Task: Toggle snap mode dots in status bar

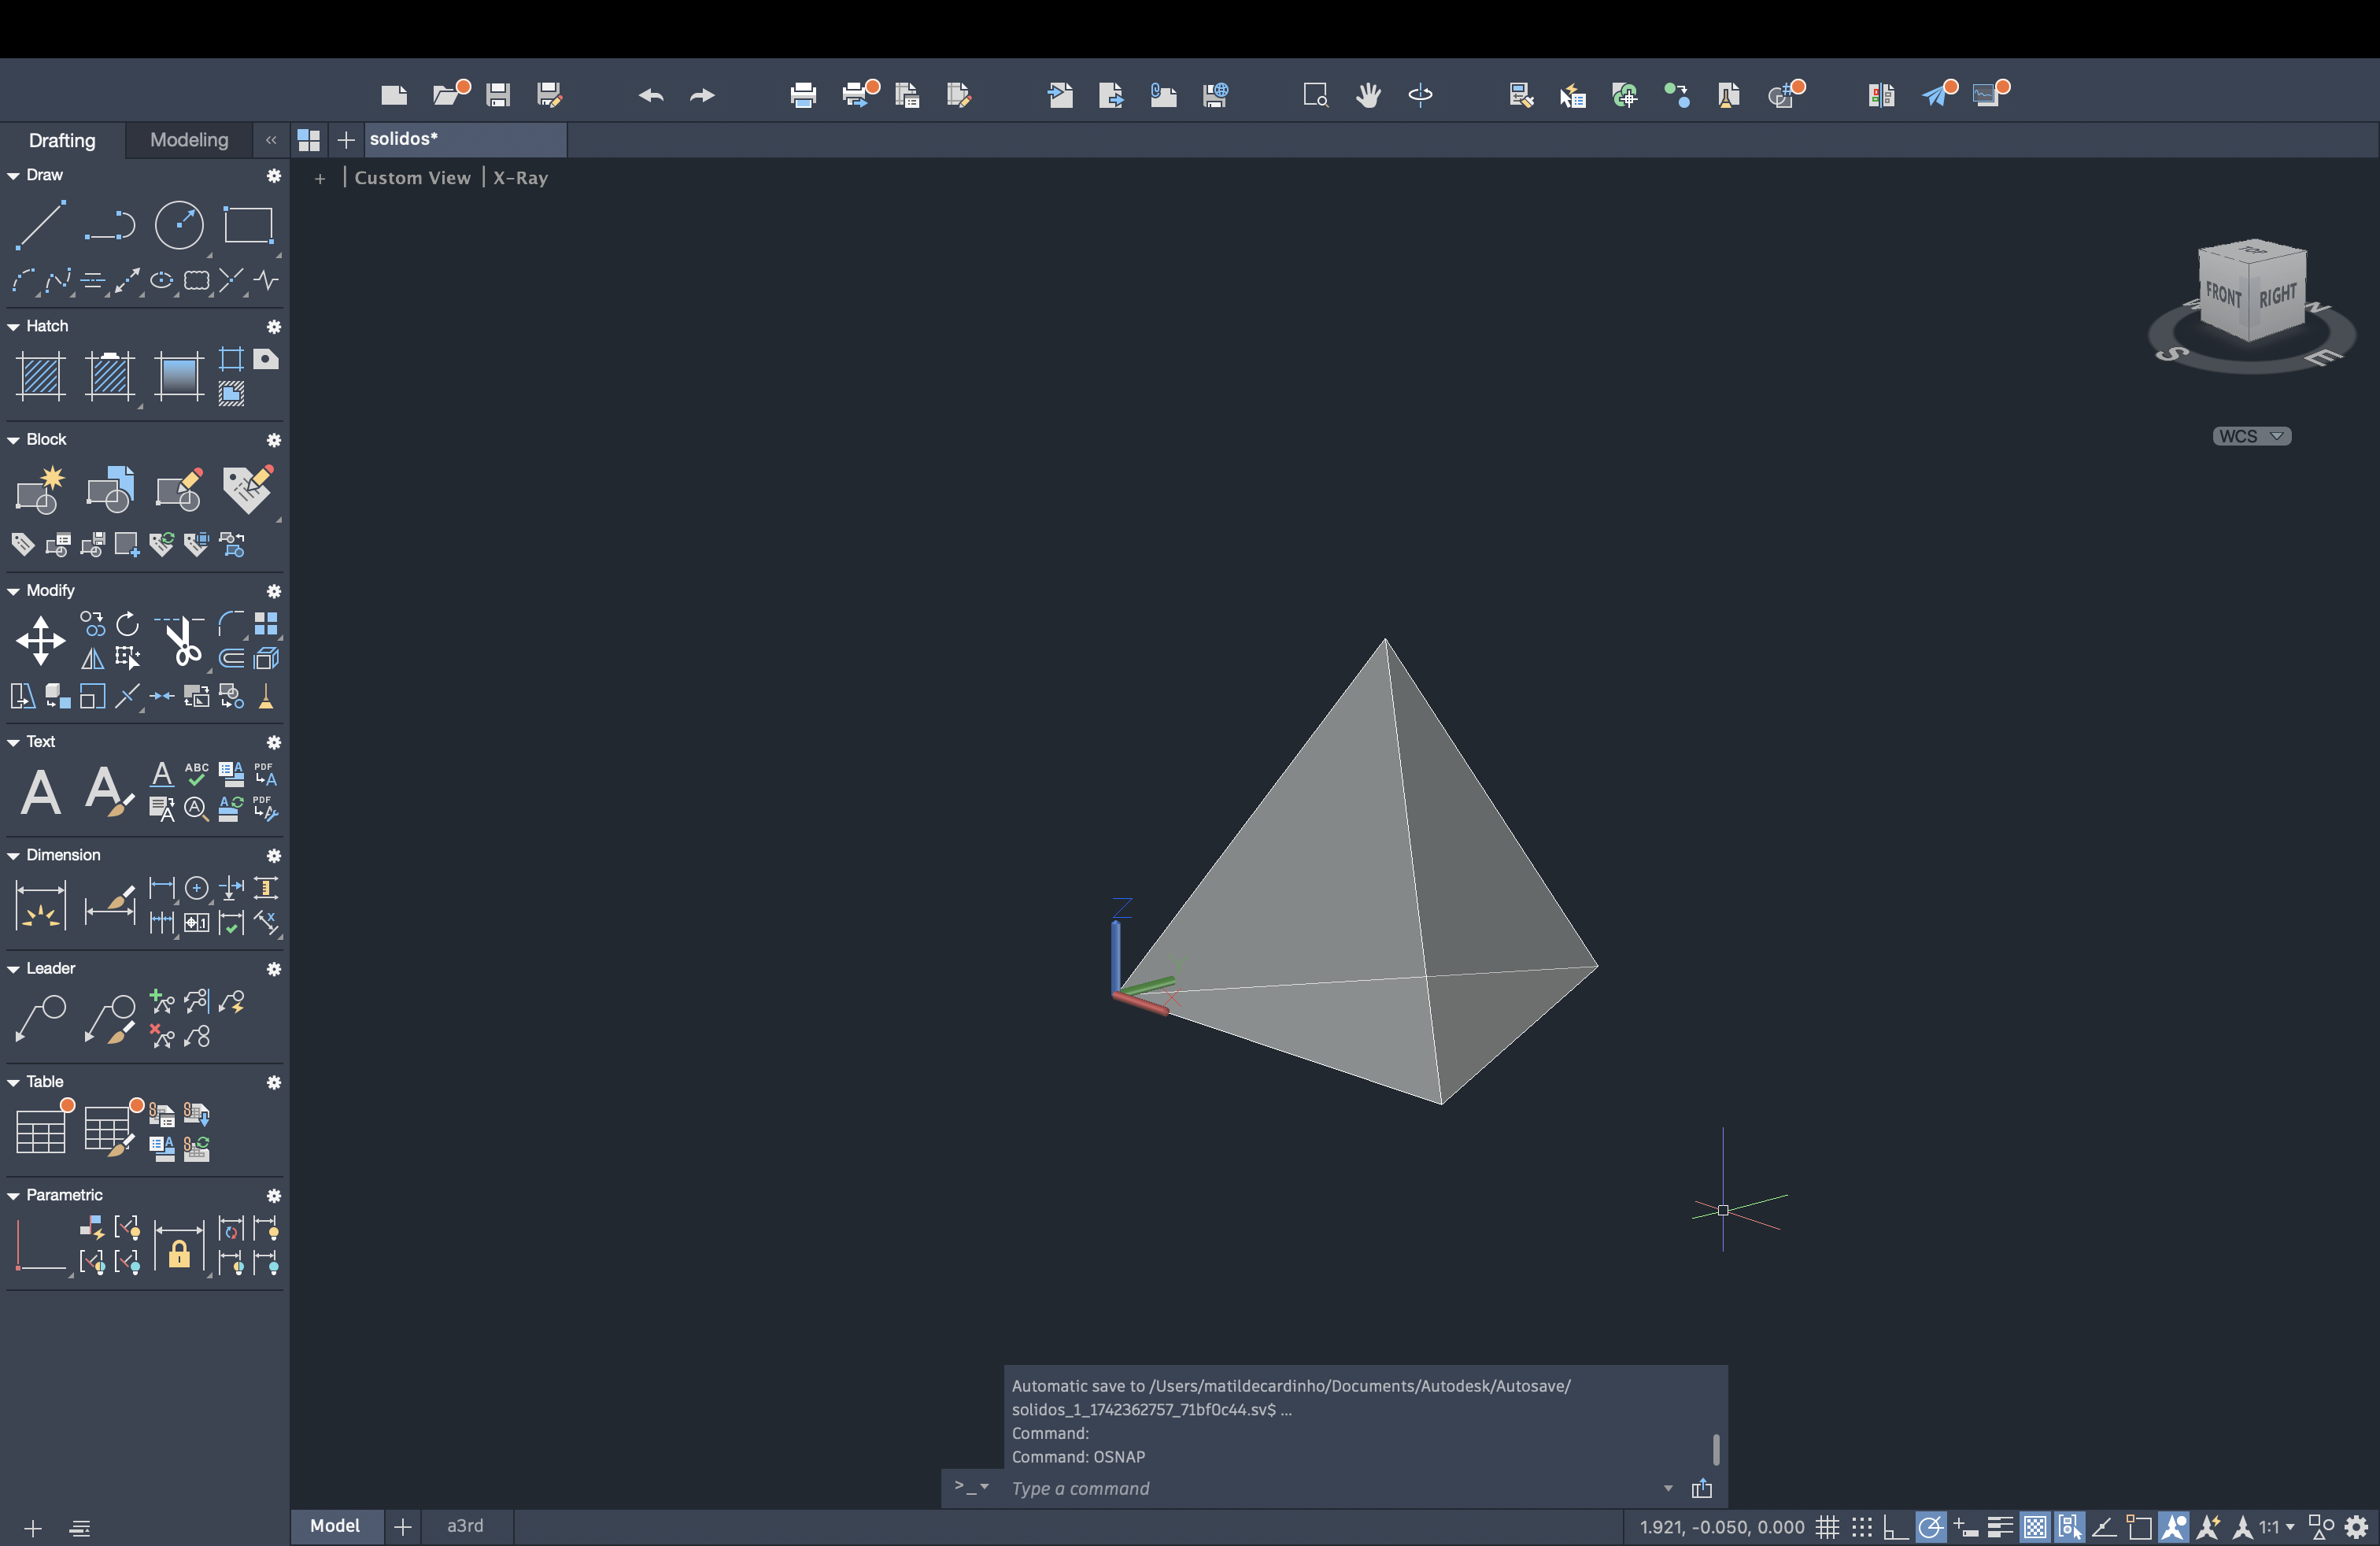Action: pos(1861,1527)
